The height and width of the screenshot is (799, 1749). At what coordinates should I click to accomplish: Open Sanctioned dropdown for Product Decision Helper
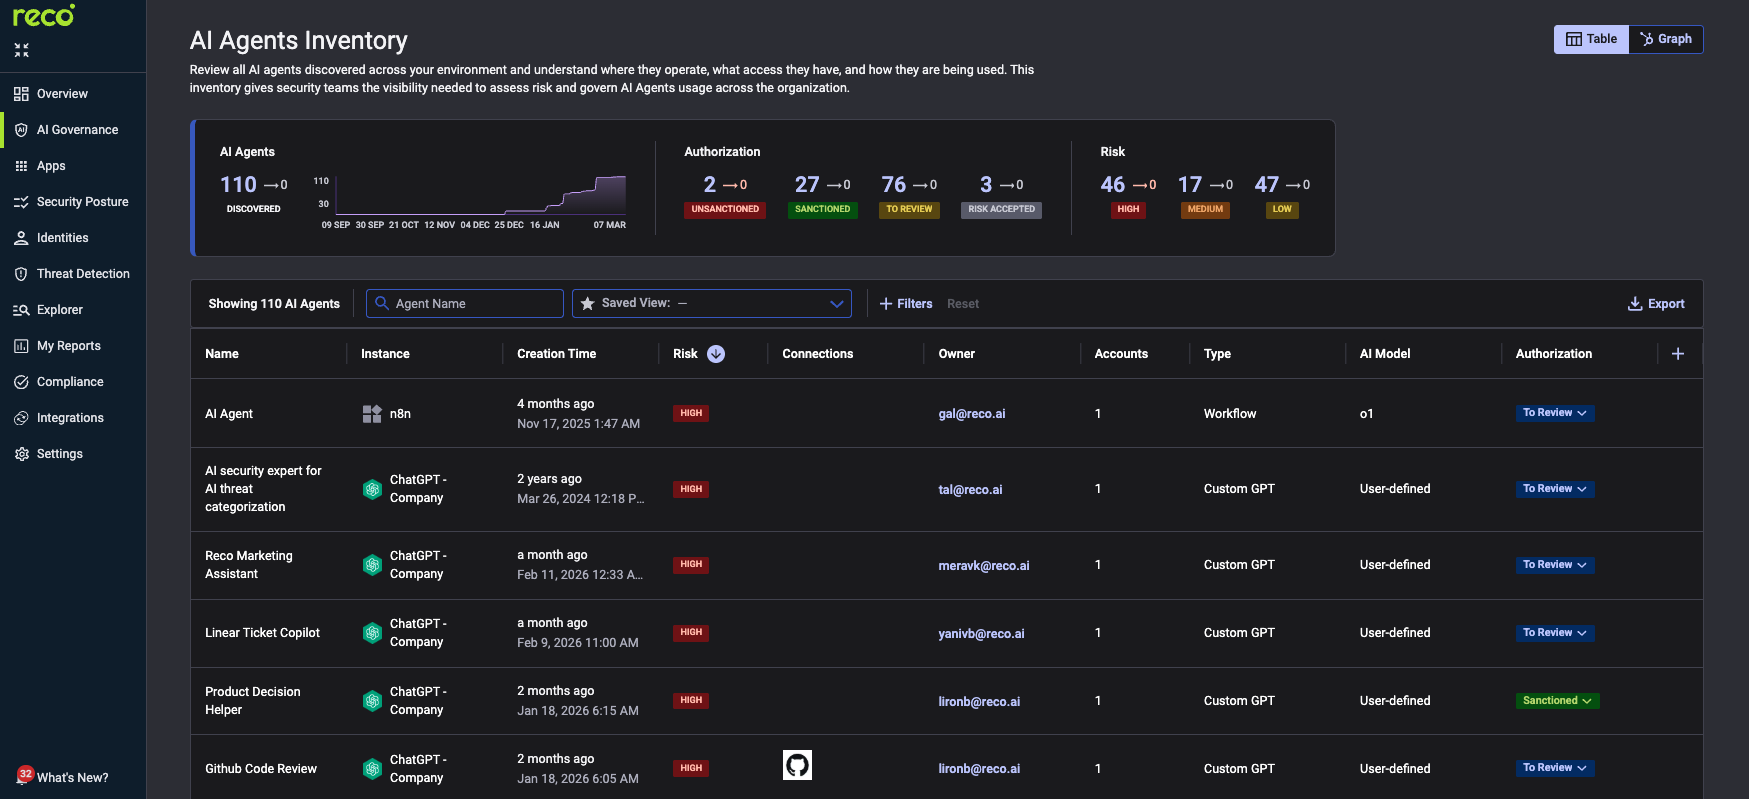coord(1557,701)
